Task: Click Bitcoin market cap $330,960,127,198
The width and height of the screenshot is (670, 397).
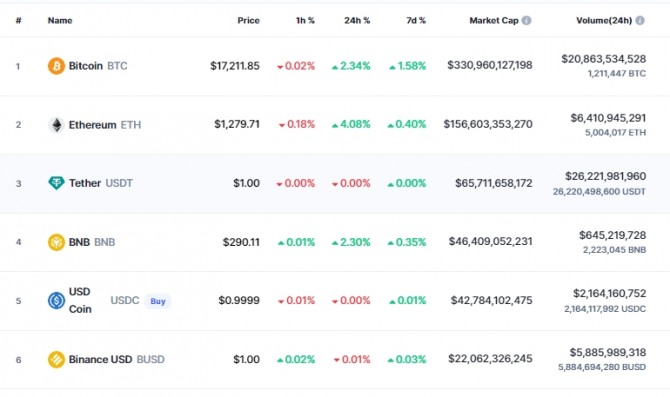Action: point(490,65)
